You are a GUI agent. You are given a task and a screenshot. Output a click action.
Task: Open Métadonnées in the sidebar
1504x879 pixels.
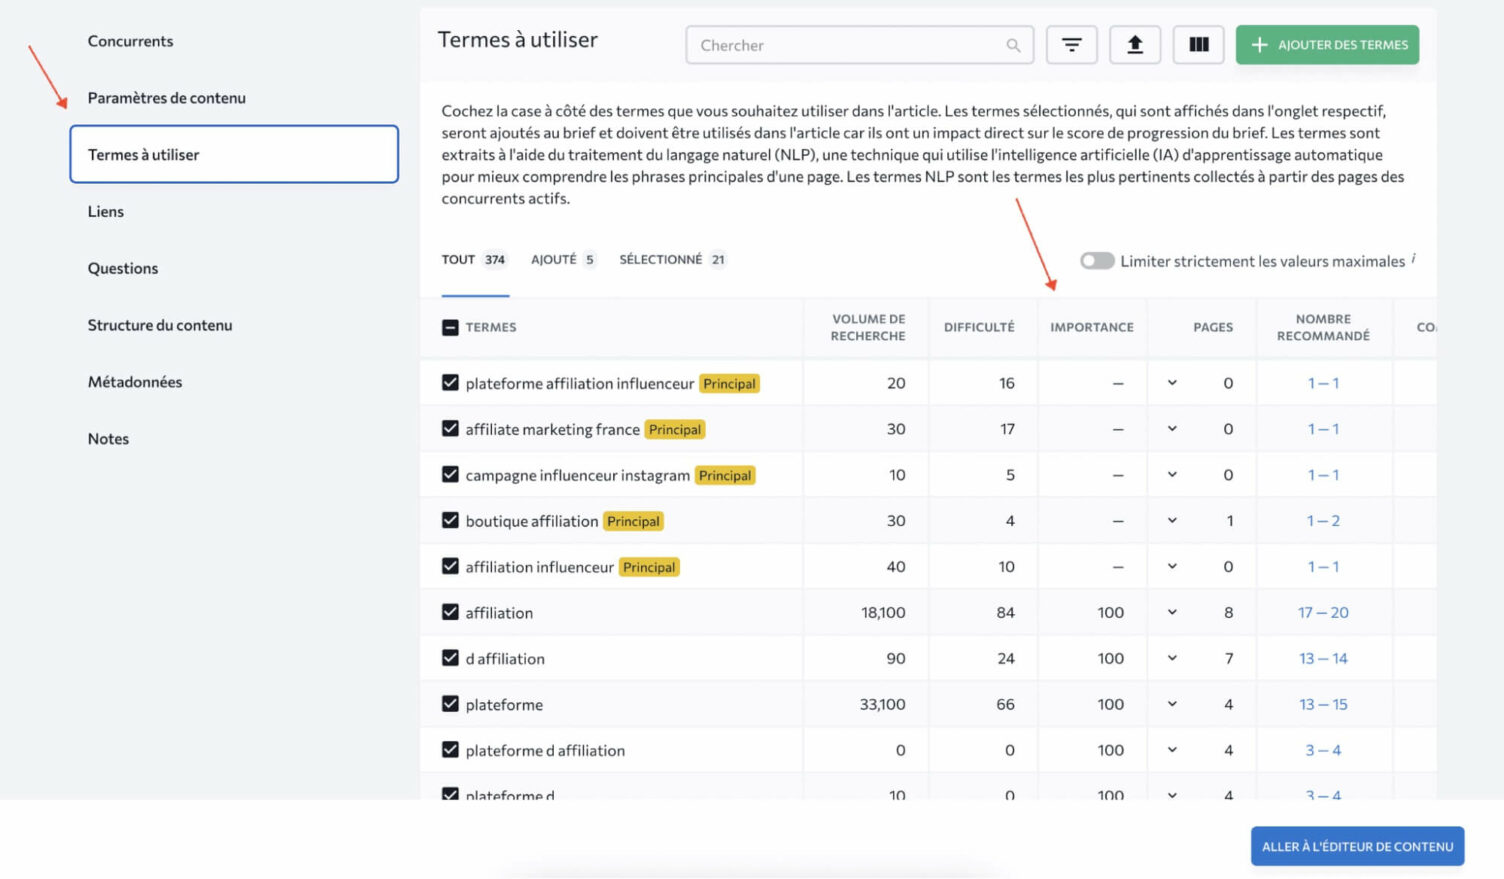[135, 382]
